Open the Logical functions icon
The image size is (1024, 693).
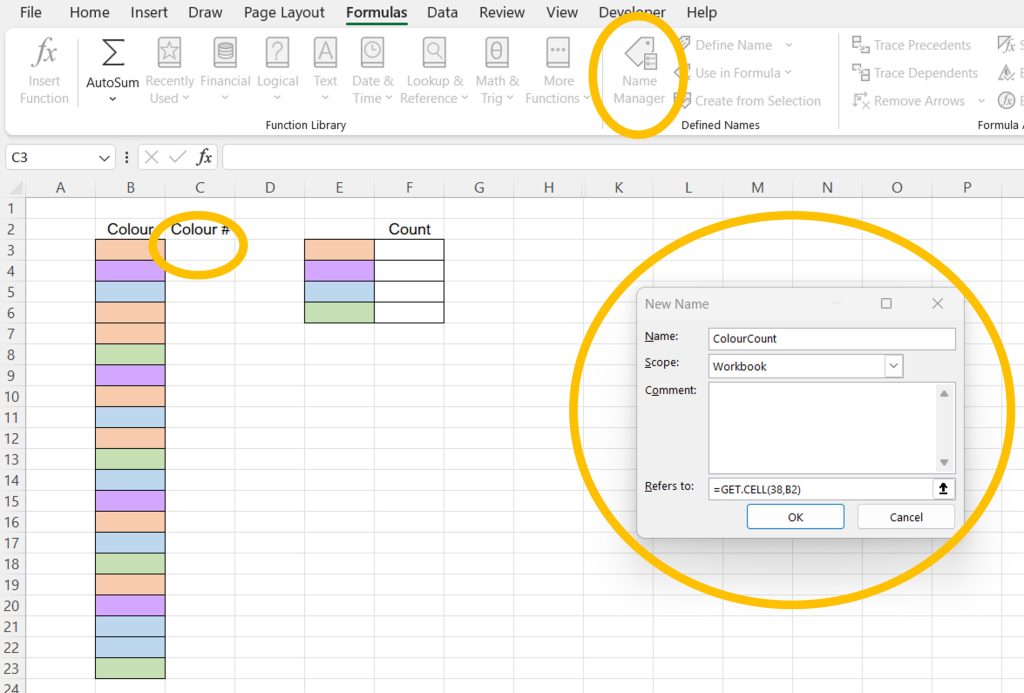pyautogui.click(x=277, y=54)
